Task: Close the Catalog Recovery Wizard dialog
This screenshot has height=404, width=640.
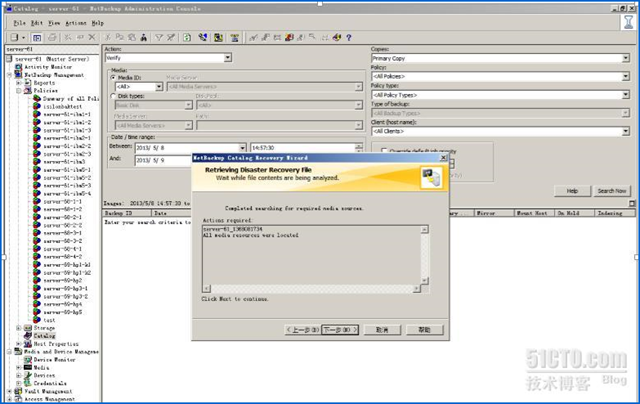Action: 443,158
